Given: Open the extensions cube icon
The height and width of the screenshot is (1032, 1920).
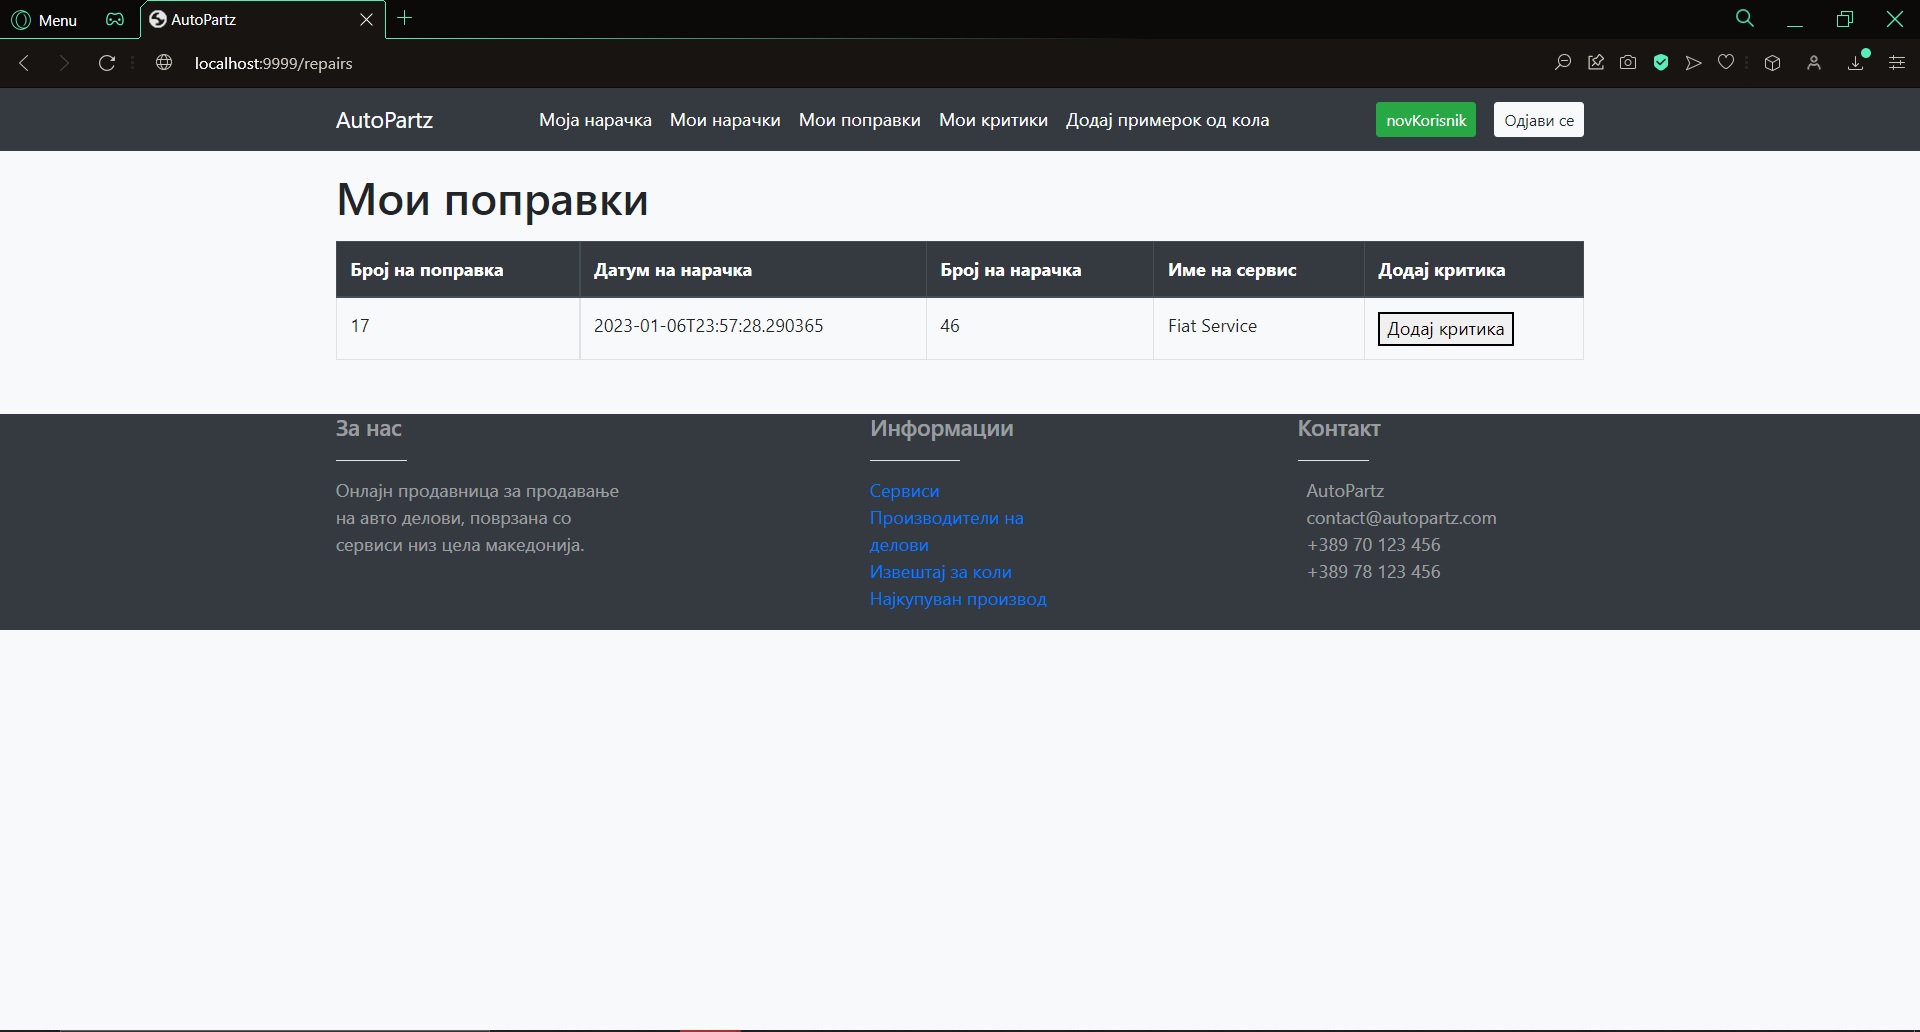Looking at the screenshot, I should (1772, 63).
